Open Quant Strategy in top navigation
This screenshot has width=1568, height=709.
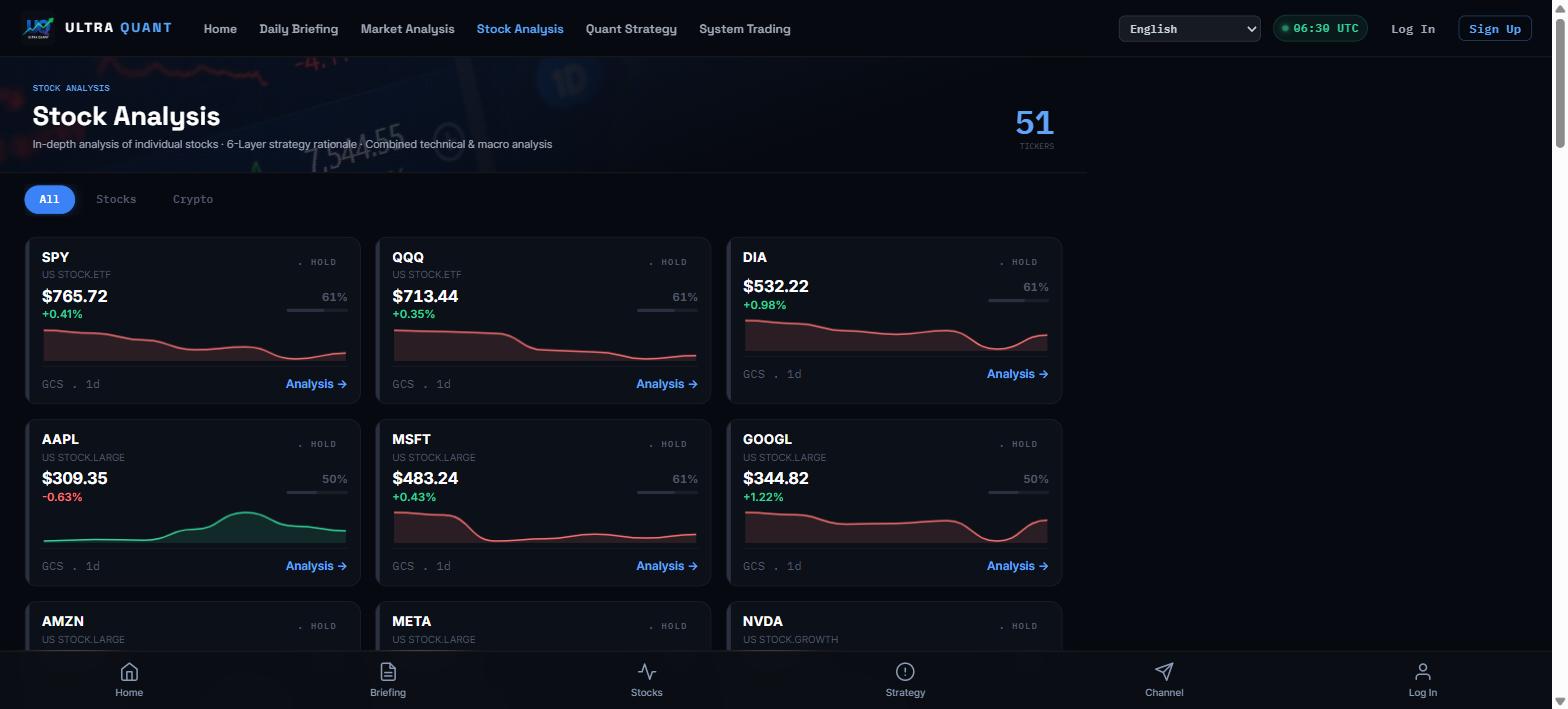click(631, 29)
